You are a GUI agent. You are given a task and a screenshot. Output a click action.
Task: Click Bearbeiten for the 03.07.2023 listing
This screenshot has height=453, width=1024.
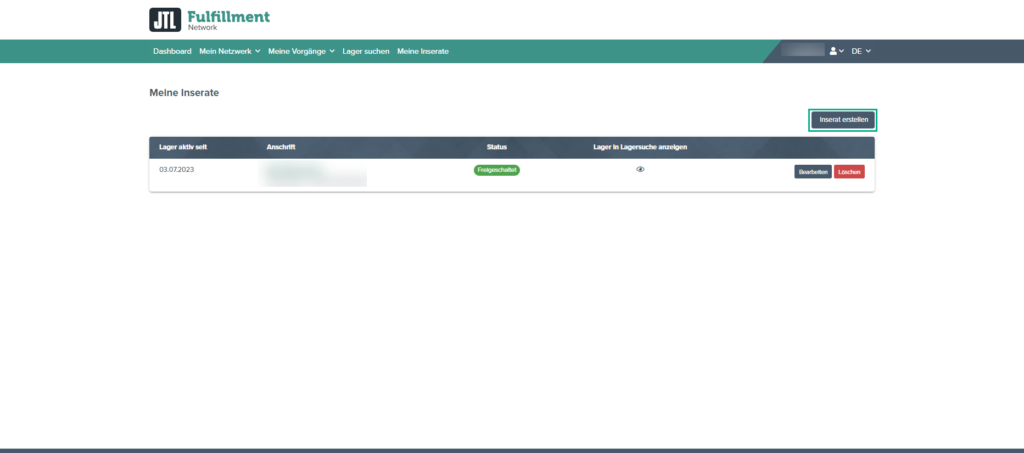point(813,172)
